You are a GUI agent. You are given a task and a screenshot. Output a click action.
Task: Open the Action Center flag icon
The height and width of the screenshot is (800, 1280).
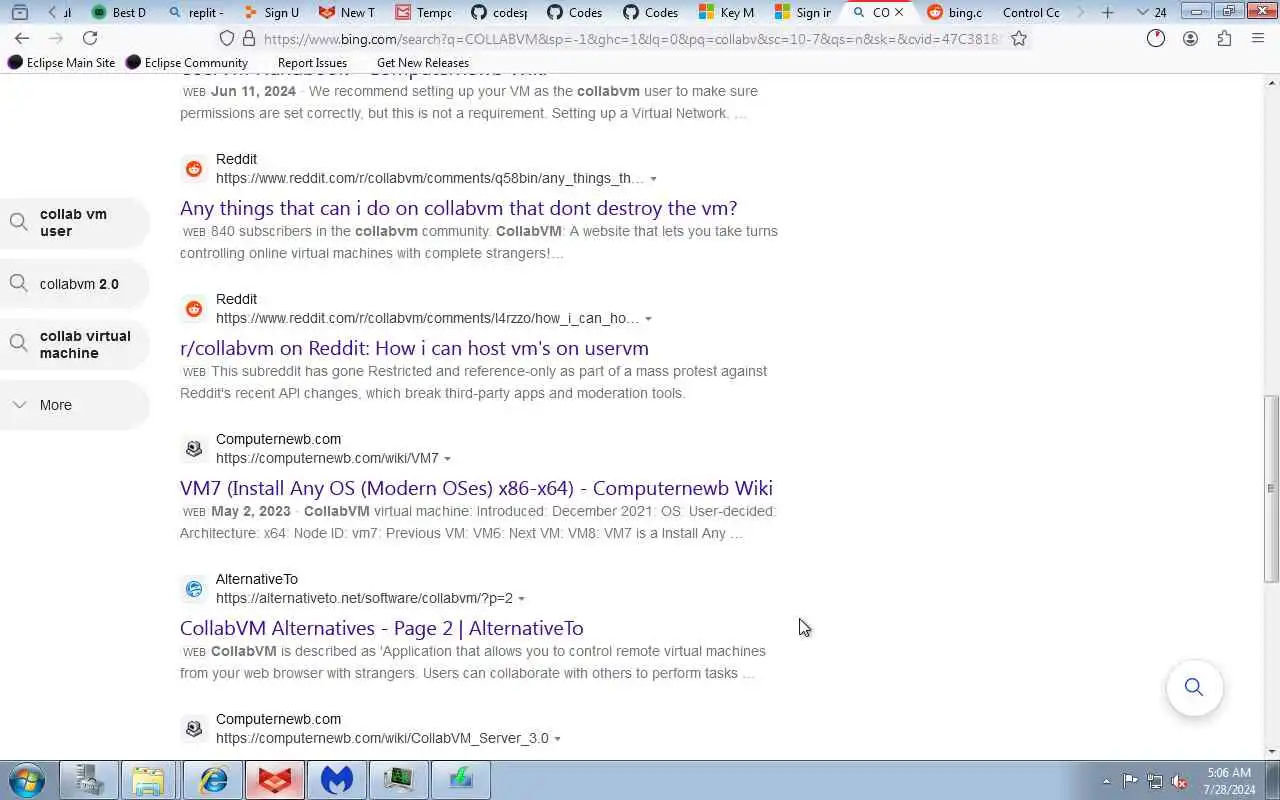point(1130,781)
